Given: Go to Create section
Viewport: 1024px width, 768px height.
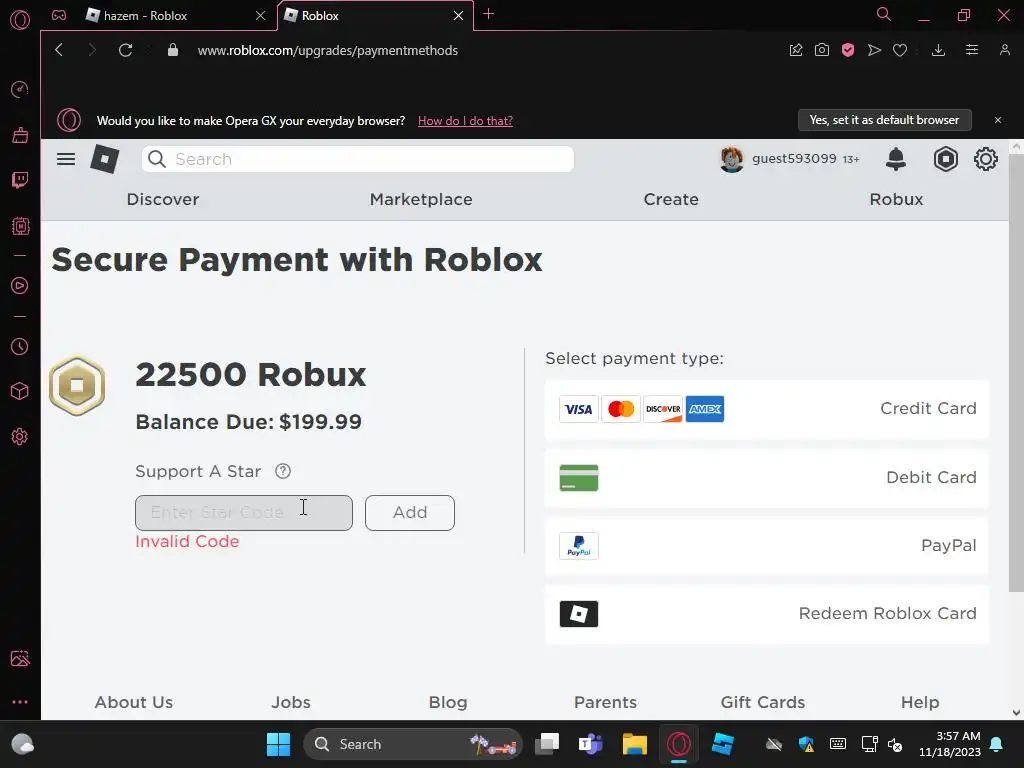Looking at the screenshot, I should coord(671,199).
